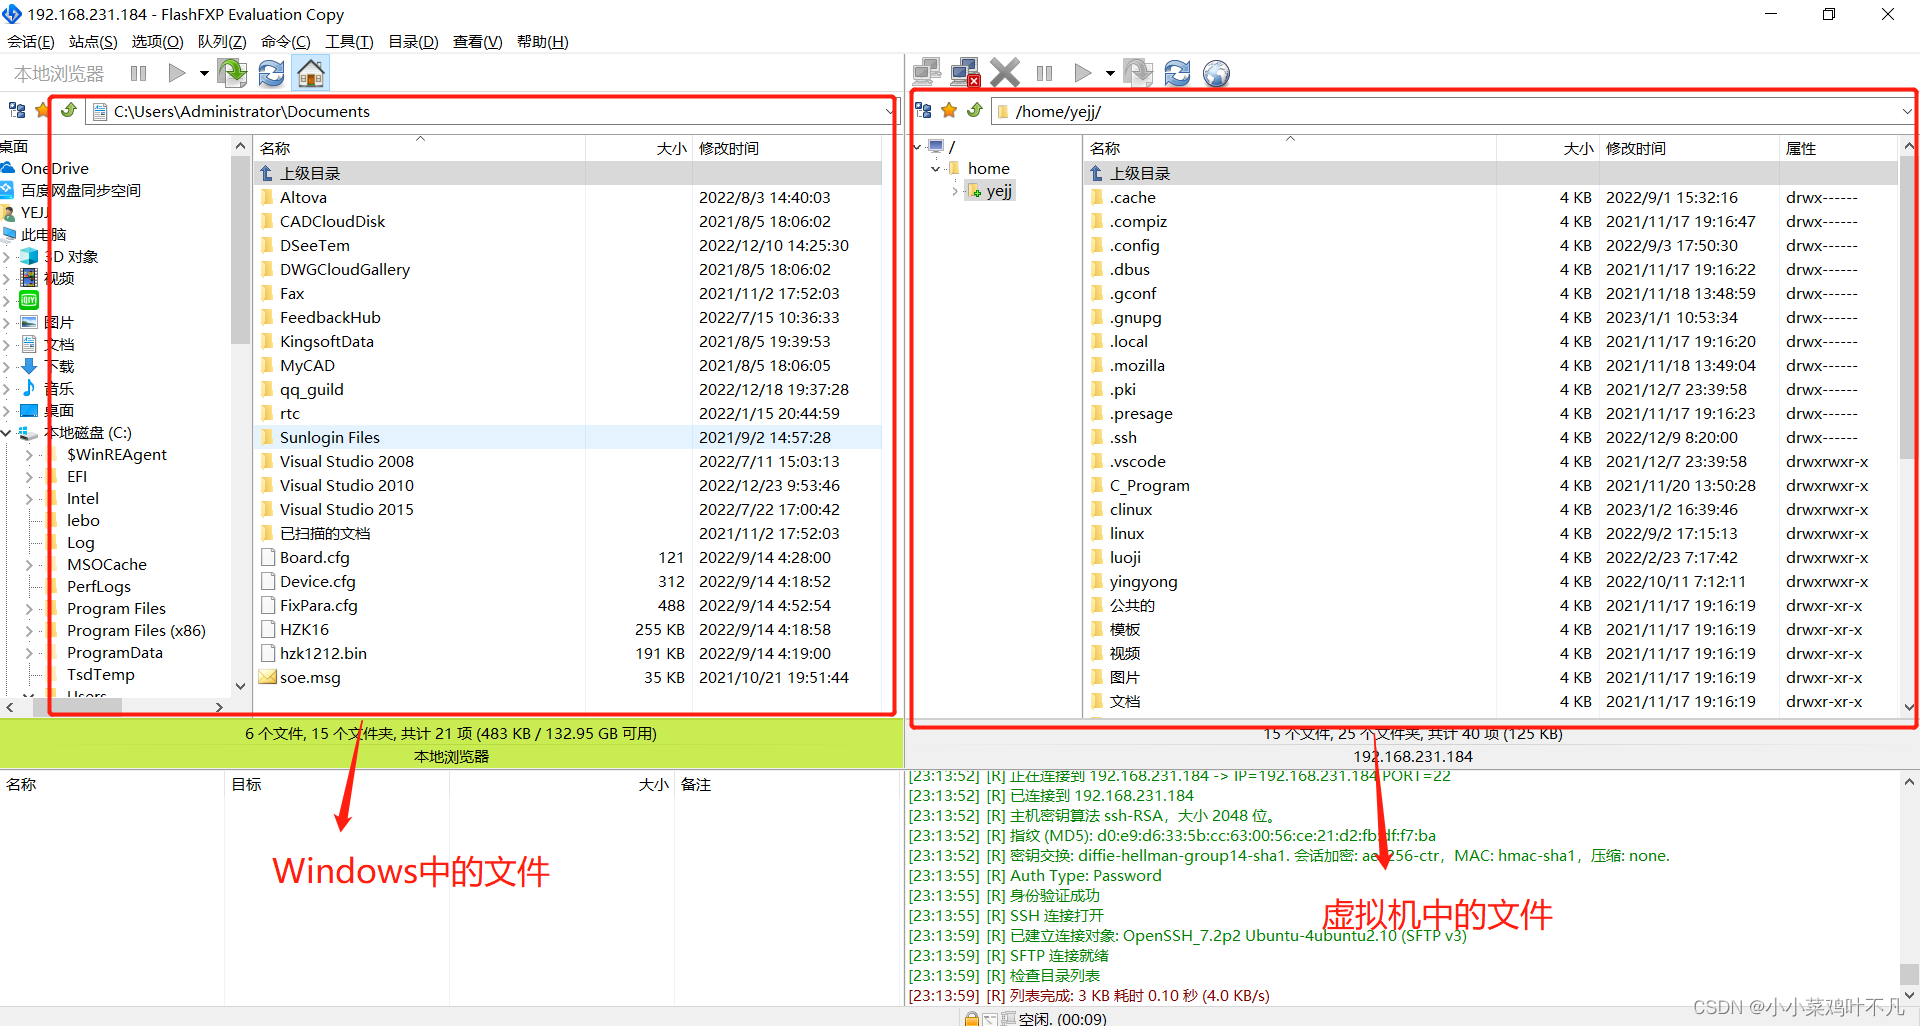Open the 队列(Z) menu
Screen dimensions: 1920x1026
[x=222, y=41]
